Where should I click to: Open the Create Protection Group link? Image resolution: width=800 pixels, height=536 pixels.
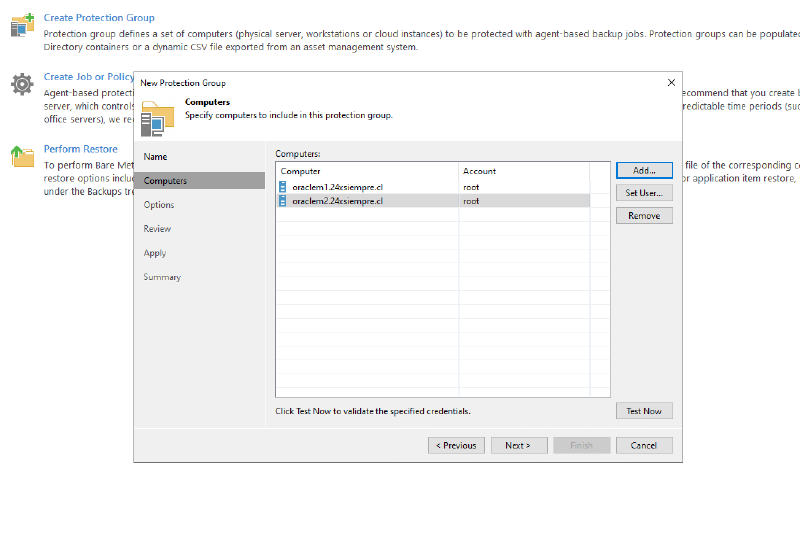(99, 18)
